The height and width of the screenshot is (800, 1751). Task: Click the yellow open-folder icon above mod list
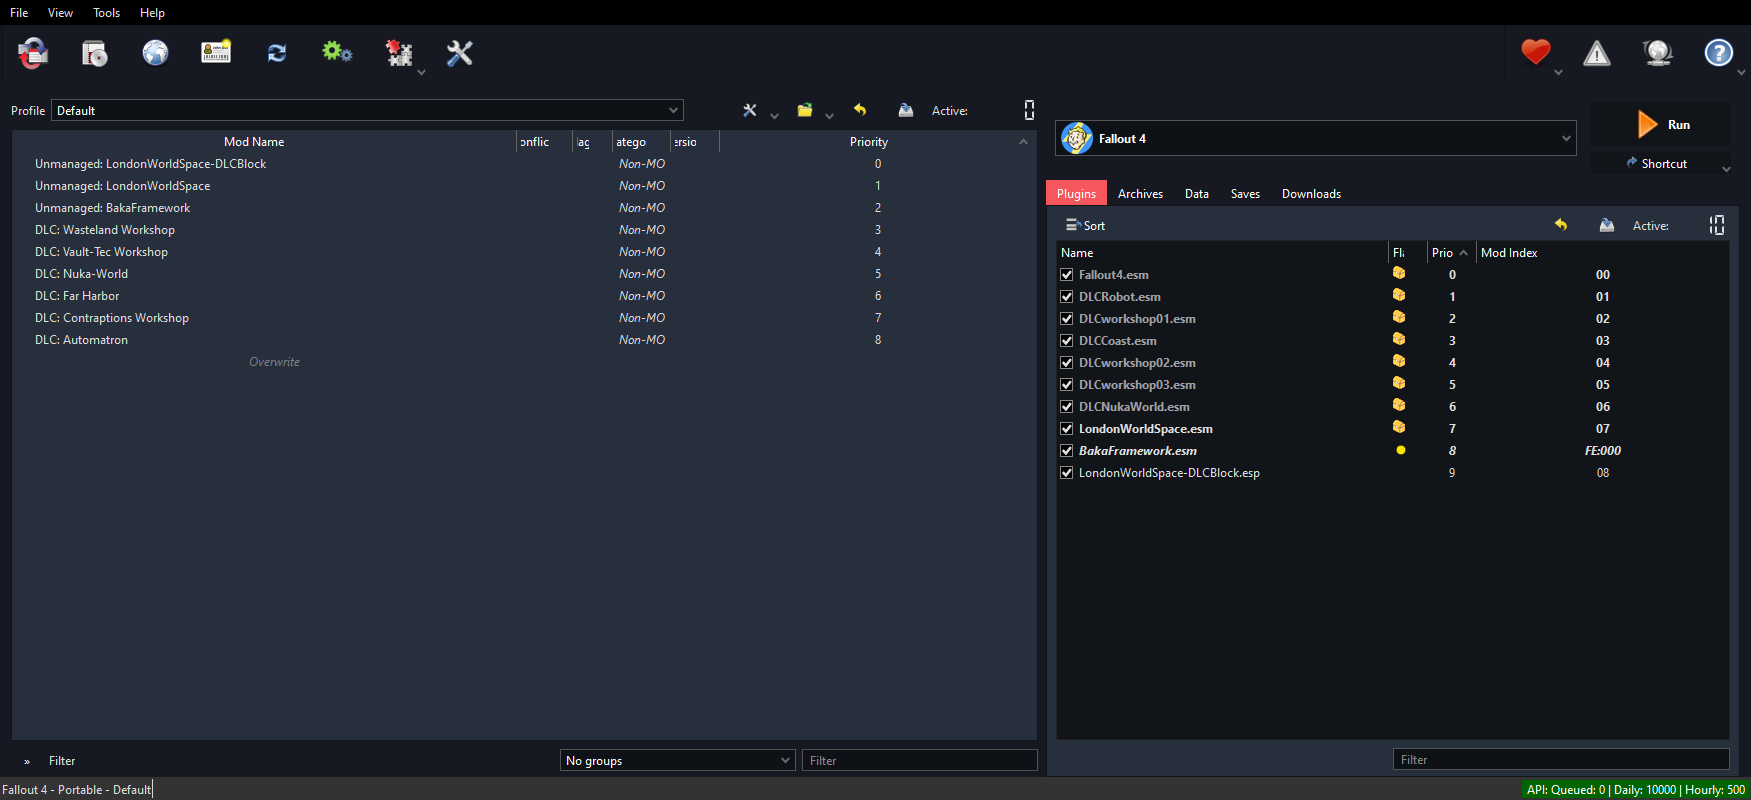point(805,110)
